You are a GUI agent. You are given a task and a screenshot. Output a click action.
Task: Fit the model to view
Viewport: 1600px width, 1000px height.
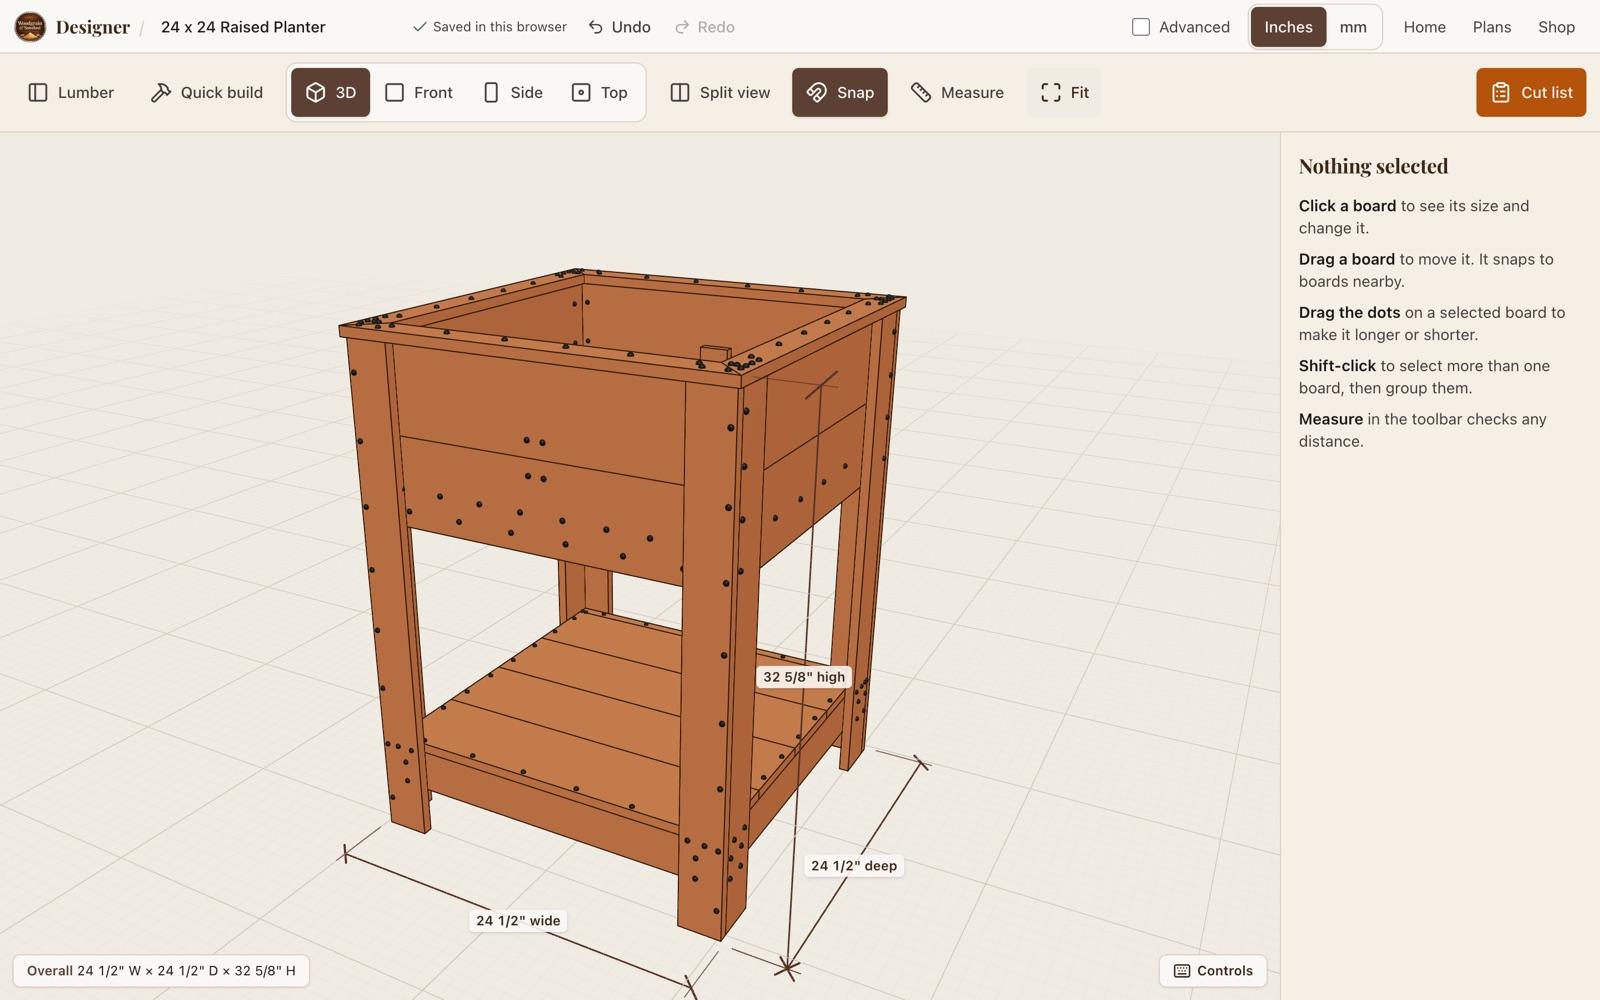[x=1064, y=92]
